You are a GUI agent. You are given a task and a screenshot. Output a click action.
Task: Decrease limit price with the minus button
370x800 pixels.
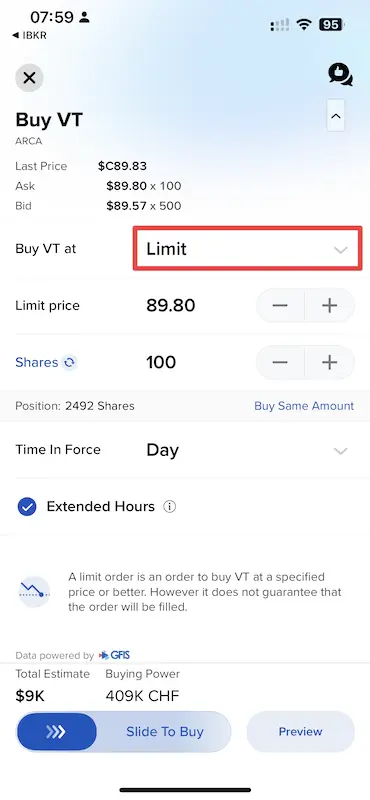click(x=280, y=306)
